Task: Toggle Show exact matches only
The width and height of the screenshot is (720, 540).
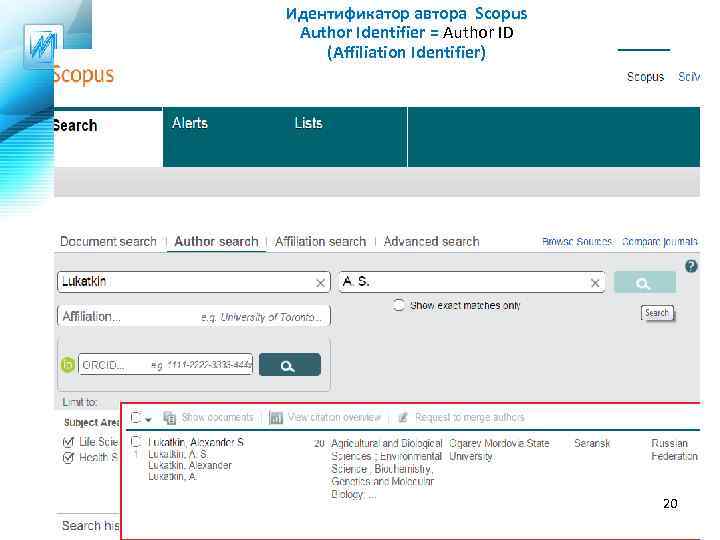Action: coord(399,305)
